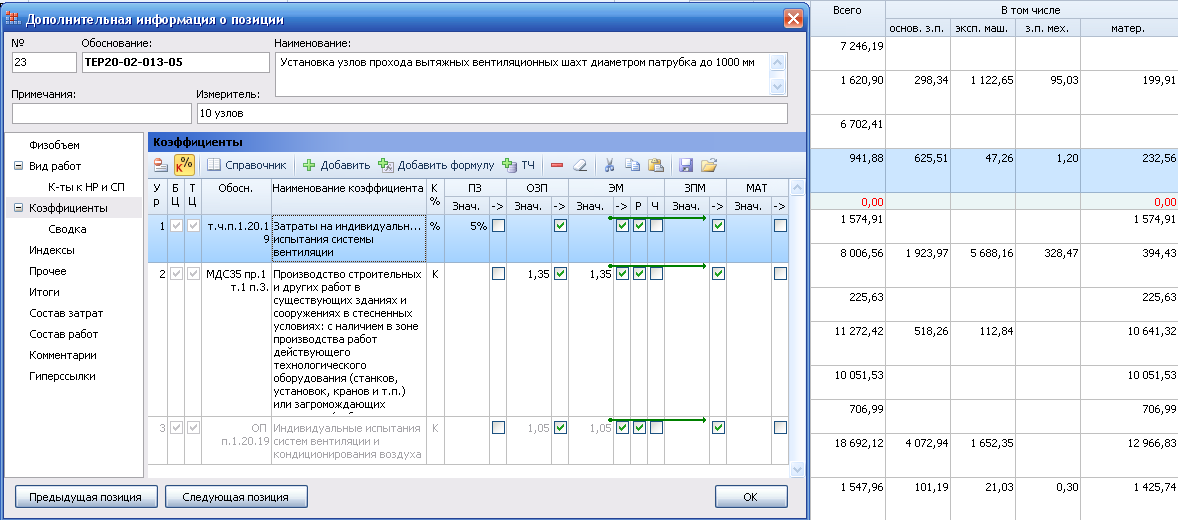
Task: Click the № field containing 23
Action: point(44,62)
